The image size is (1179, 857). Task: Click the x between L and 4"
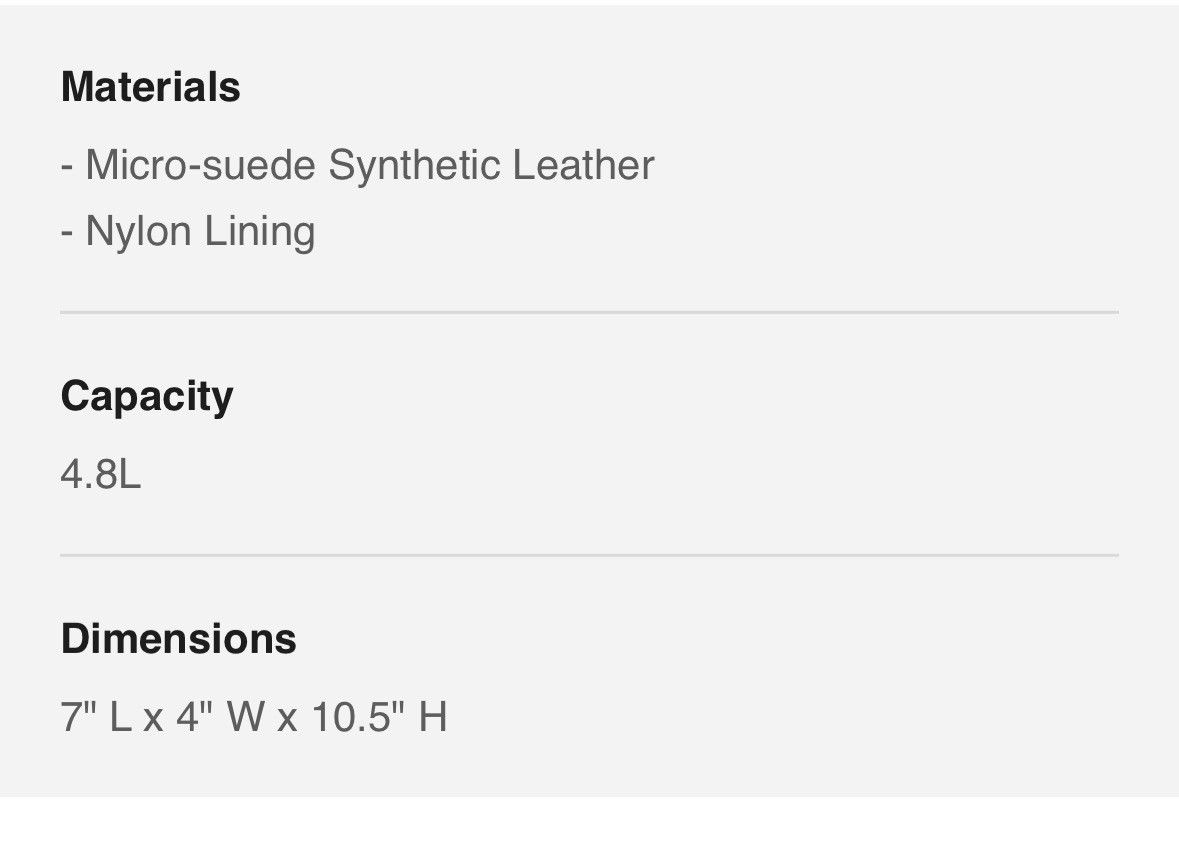153,720
